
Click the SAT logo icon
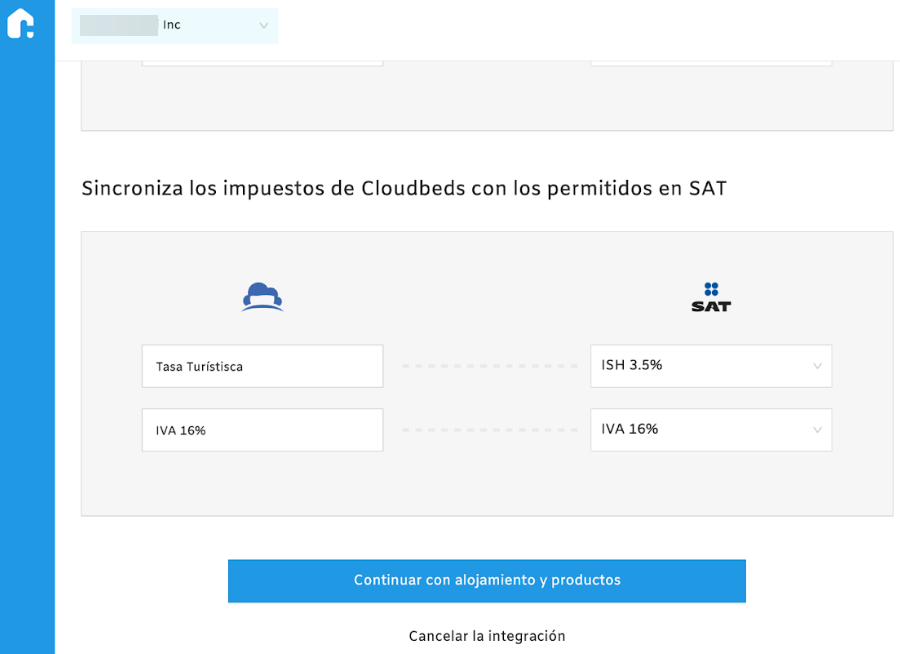point(711,297)
